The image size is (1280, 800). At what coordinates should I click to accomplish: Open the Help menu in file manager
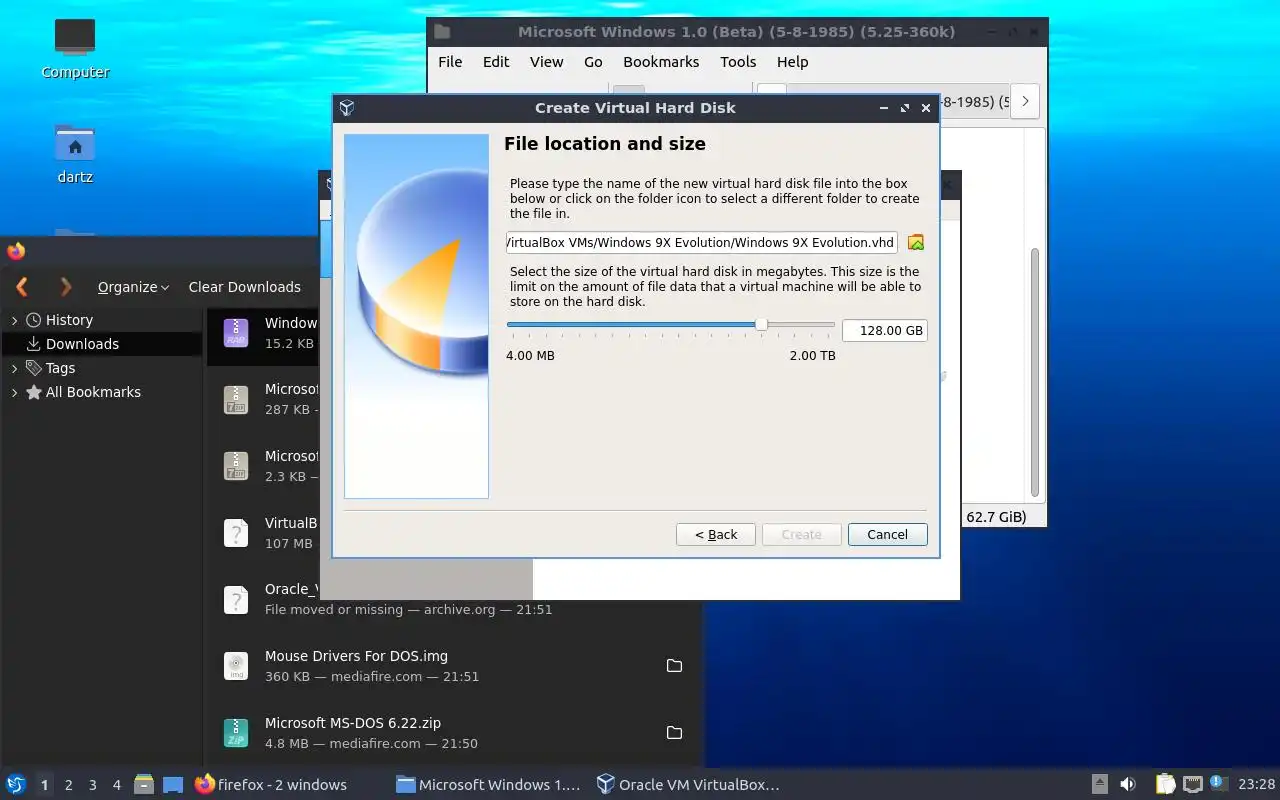792,62
